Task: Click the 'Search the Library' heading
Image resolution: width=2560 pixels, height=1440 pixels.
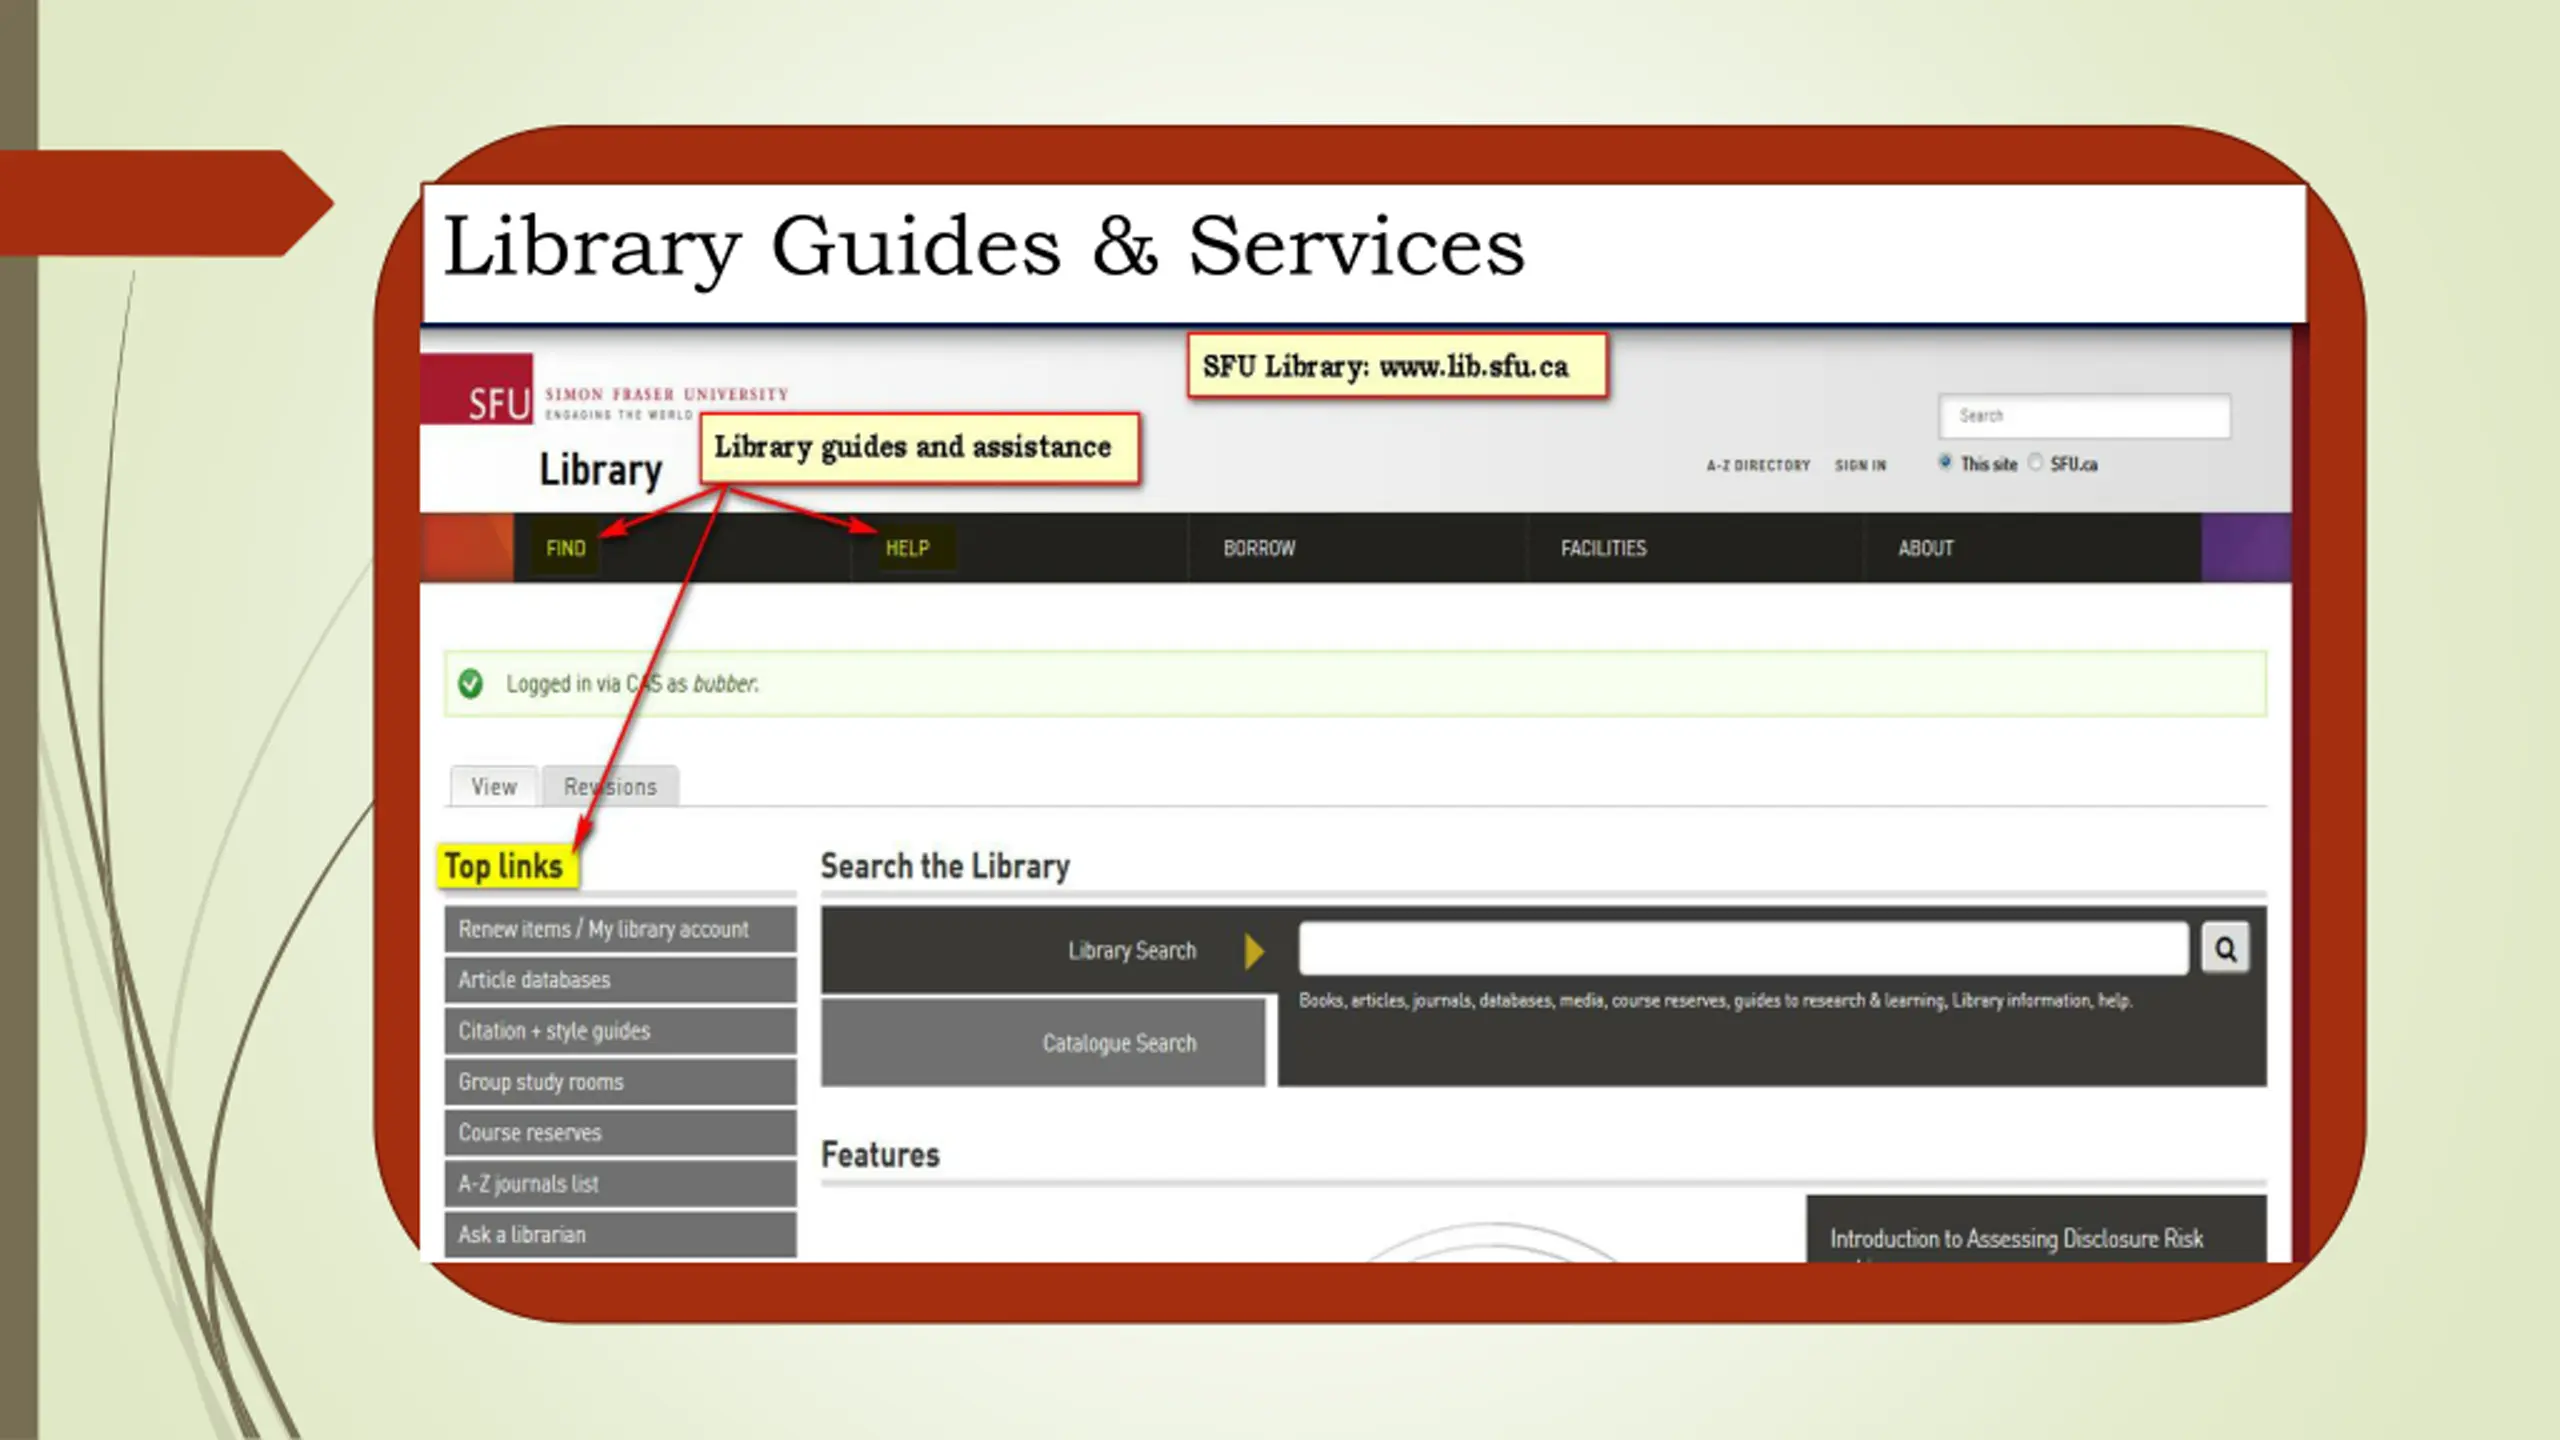Action: click(x=945, y=866)
